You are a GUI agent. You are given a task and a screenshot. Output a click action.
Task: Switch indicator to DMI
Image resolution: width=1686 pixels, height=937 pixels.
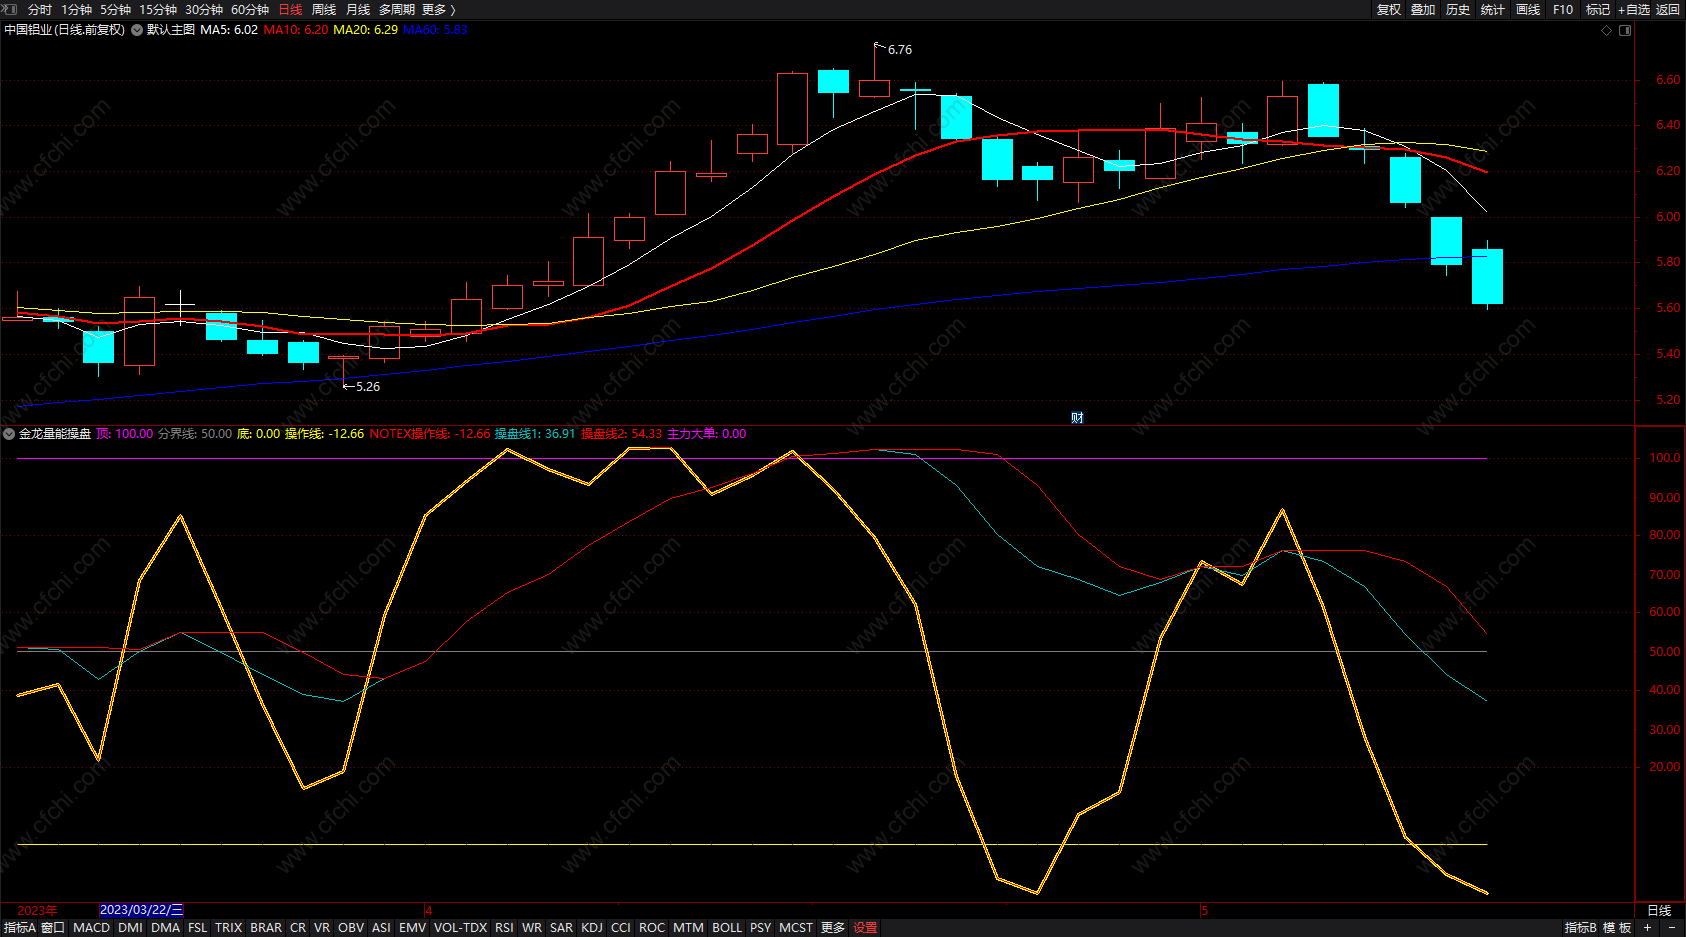(130, 928)
